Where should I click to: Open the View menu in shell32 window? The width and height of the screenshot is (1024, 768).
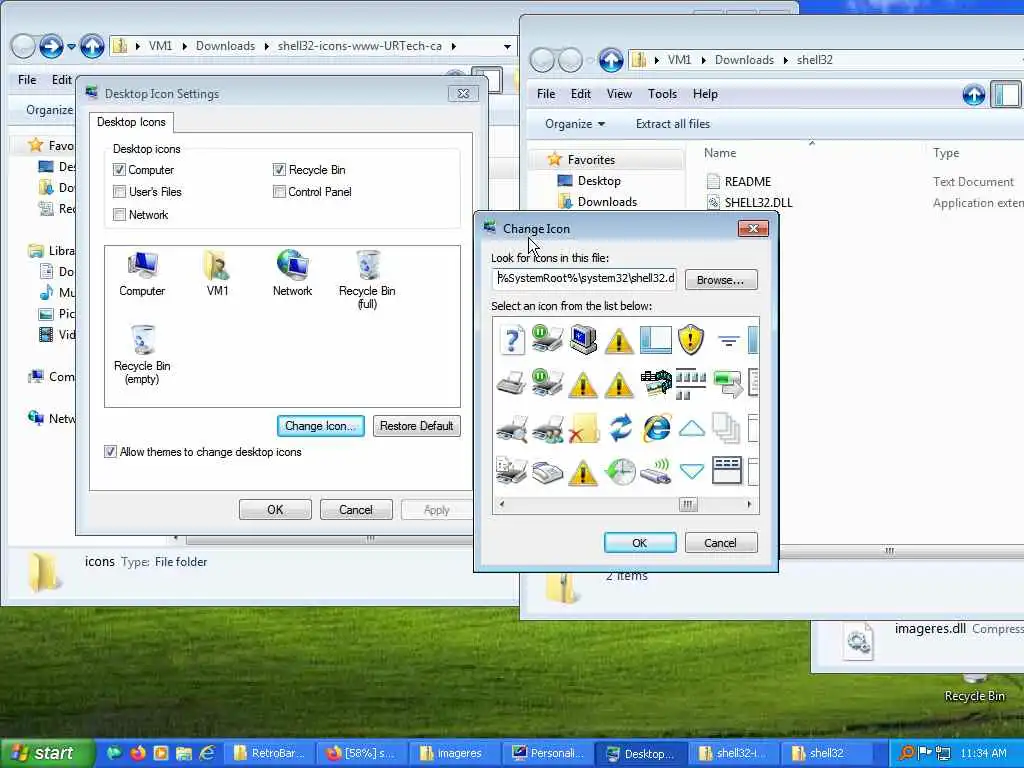[619, 94]
